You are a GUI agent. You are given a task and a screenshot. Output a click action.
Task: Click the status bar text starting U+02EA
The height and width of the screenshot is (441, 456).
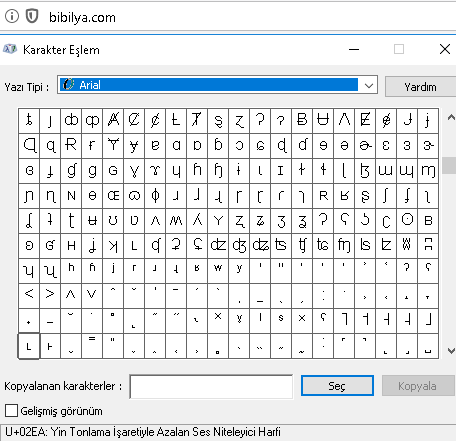click(143, 432)
